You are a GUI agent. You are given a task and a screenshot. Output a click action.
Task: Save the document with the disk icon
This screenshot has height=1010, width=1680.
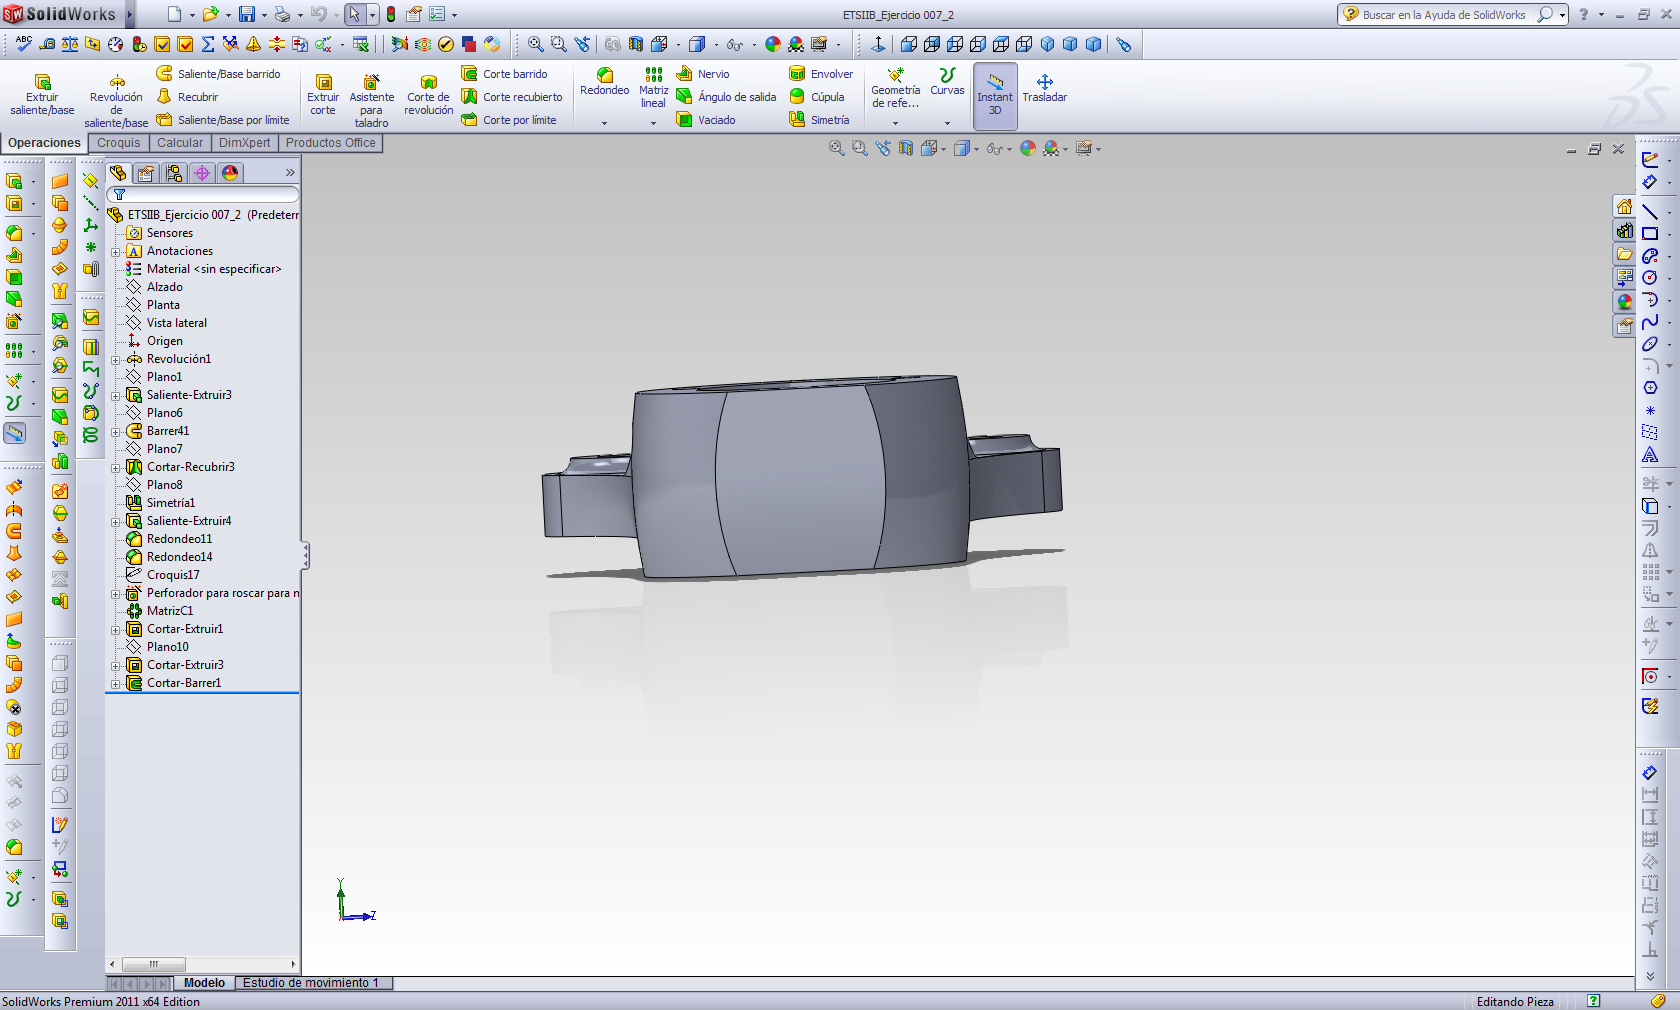(x=246, y=15)
